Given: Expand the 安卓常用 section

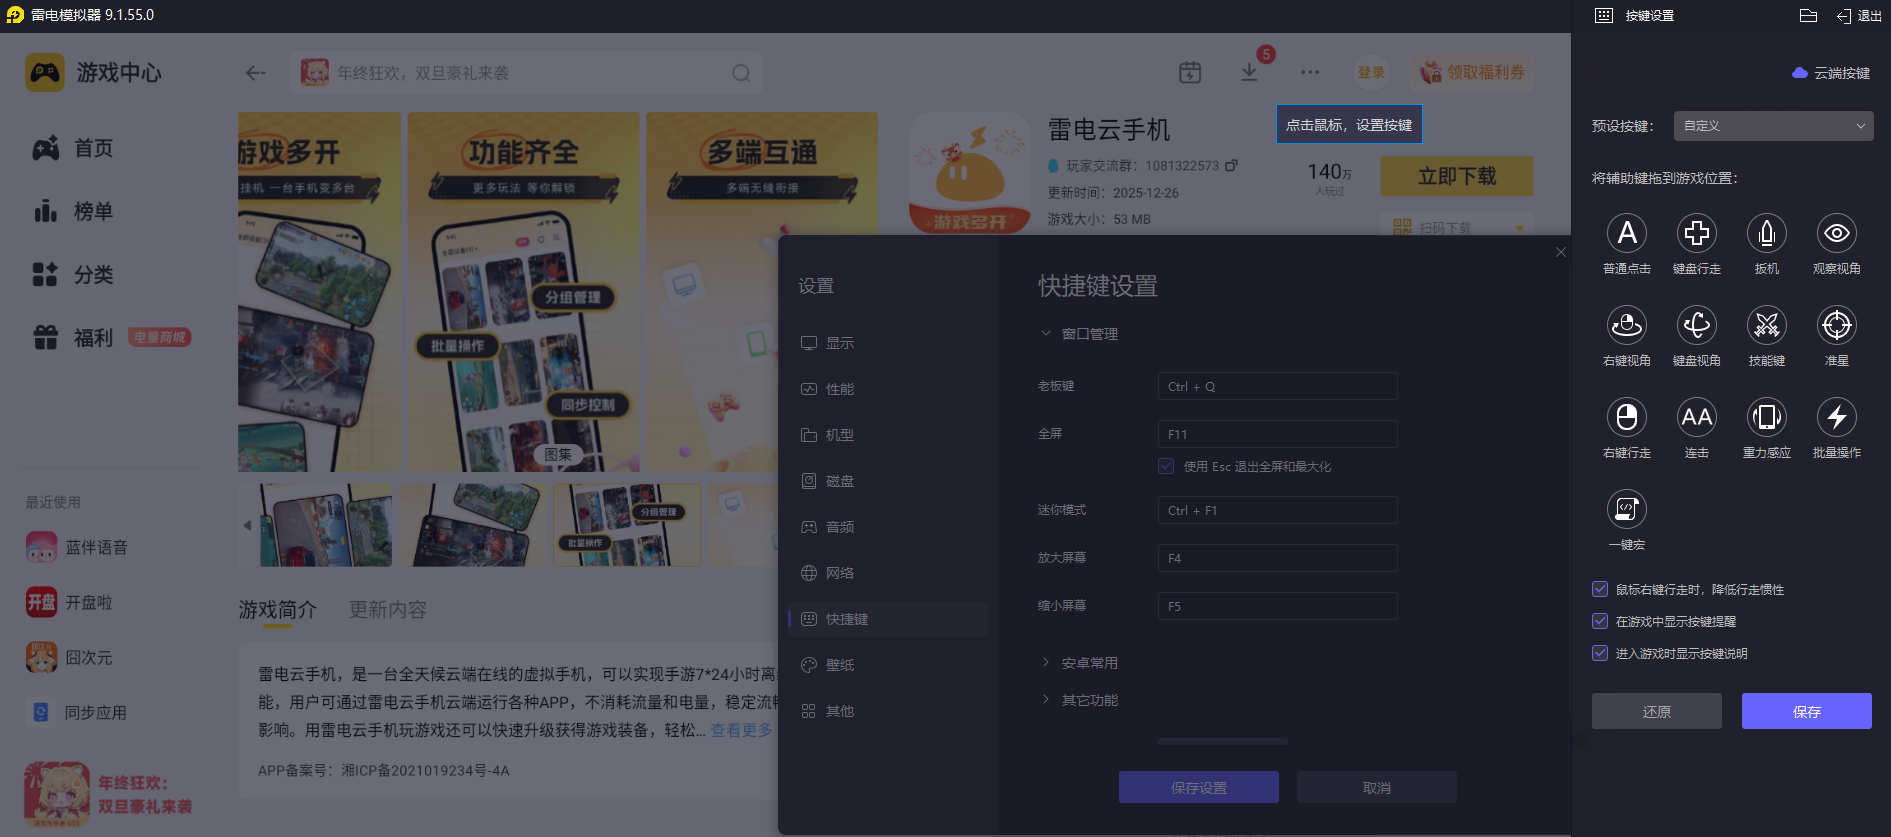Looking at the screenshot, I should [x=1080, y=663].
